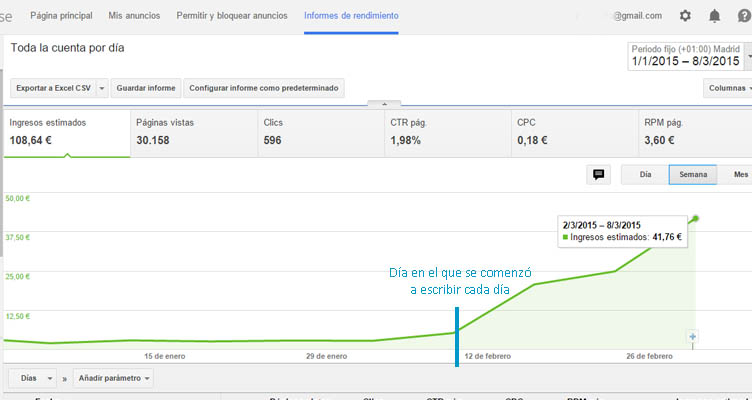The image size is (752, 400).
Task: Click the chart annotations comment icon
Action: coord(599,174)
